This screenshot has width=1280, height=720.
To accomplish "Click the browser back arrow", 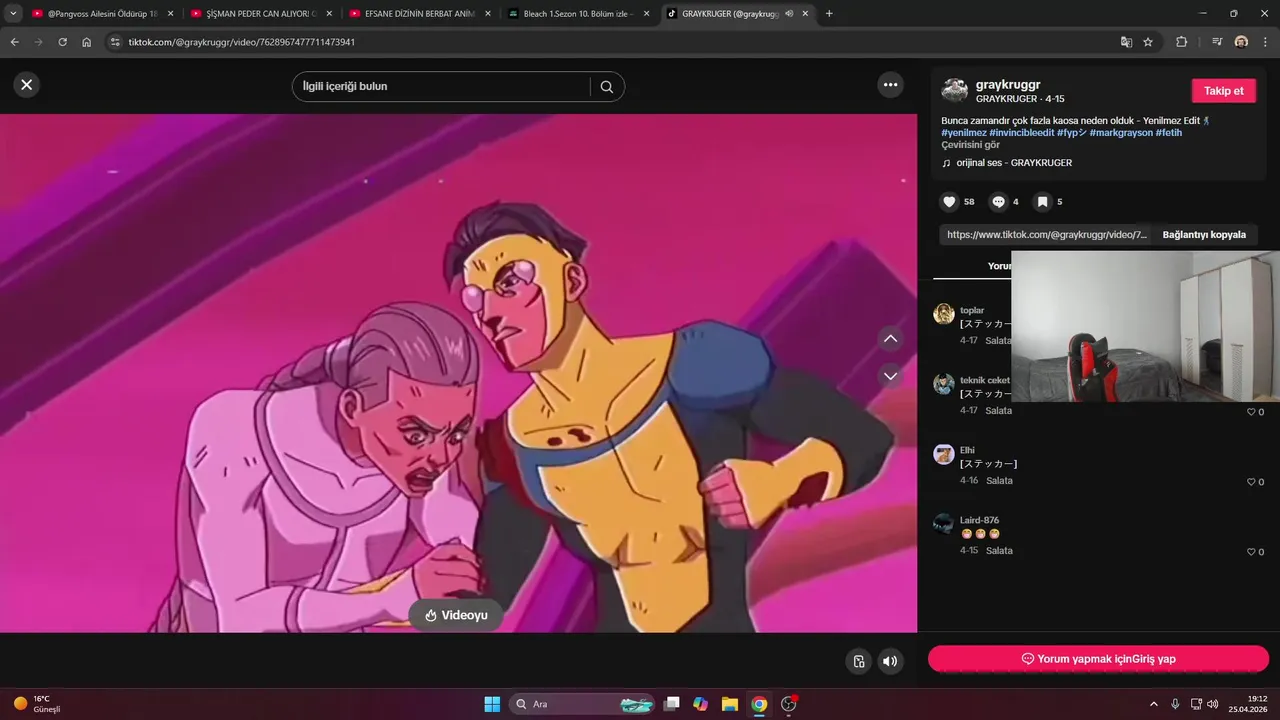I will 15,42.
